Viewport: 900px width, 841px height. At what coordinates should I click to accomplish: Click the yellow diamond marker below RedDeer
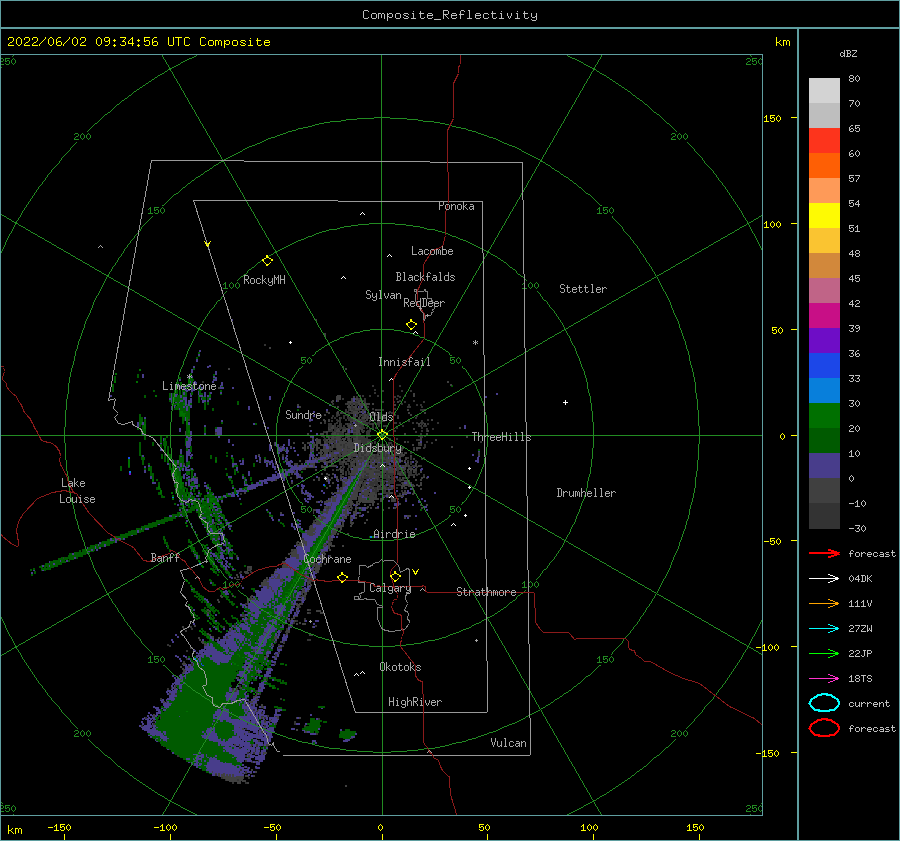[411, 325]
